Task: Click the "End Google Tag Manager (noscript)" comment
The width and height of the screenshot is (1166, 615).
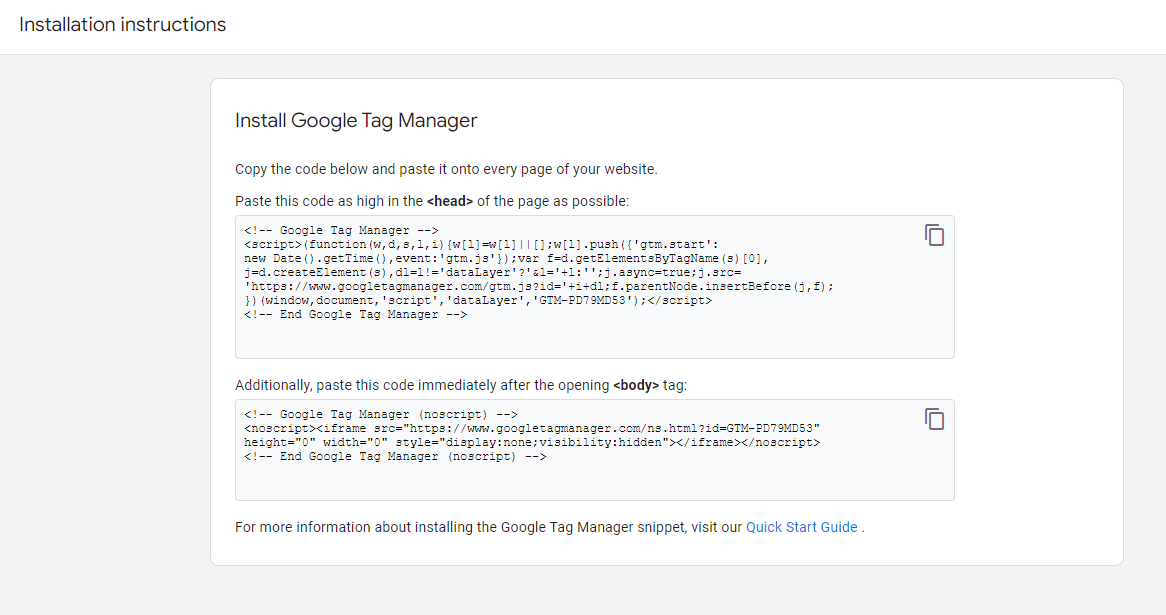Action: tap(395, 456)
